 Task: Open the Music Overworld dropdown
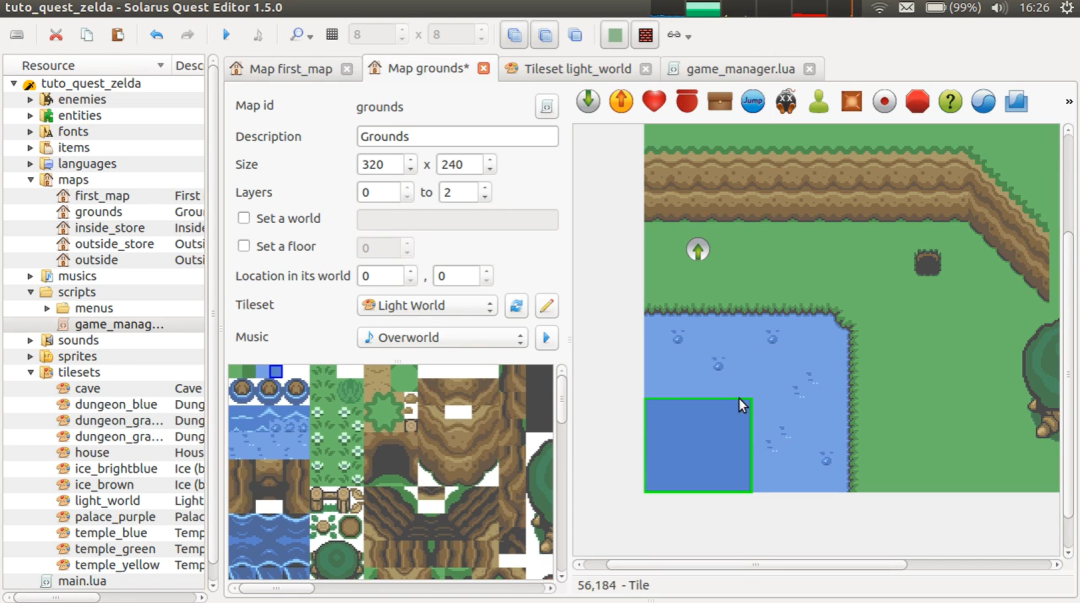[442, 338]
